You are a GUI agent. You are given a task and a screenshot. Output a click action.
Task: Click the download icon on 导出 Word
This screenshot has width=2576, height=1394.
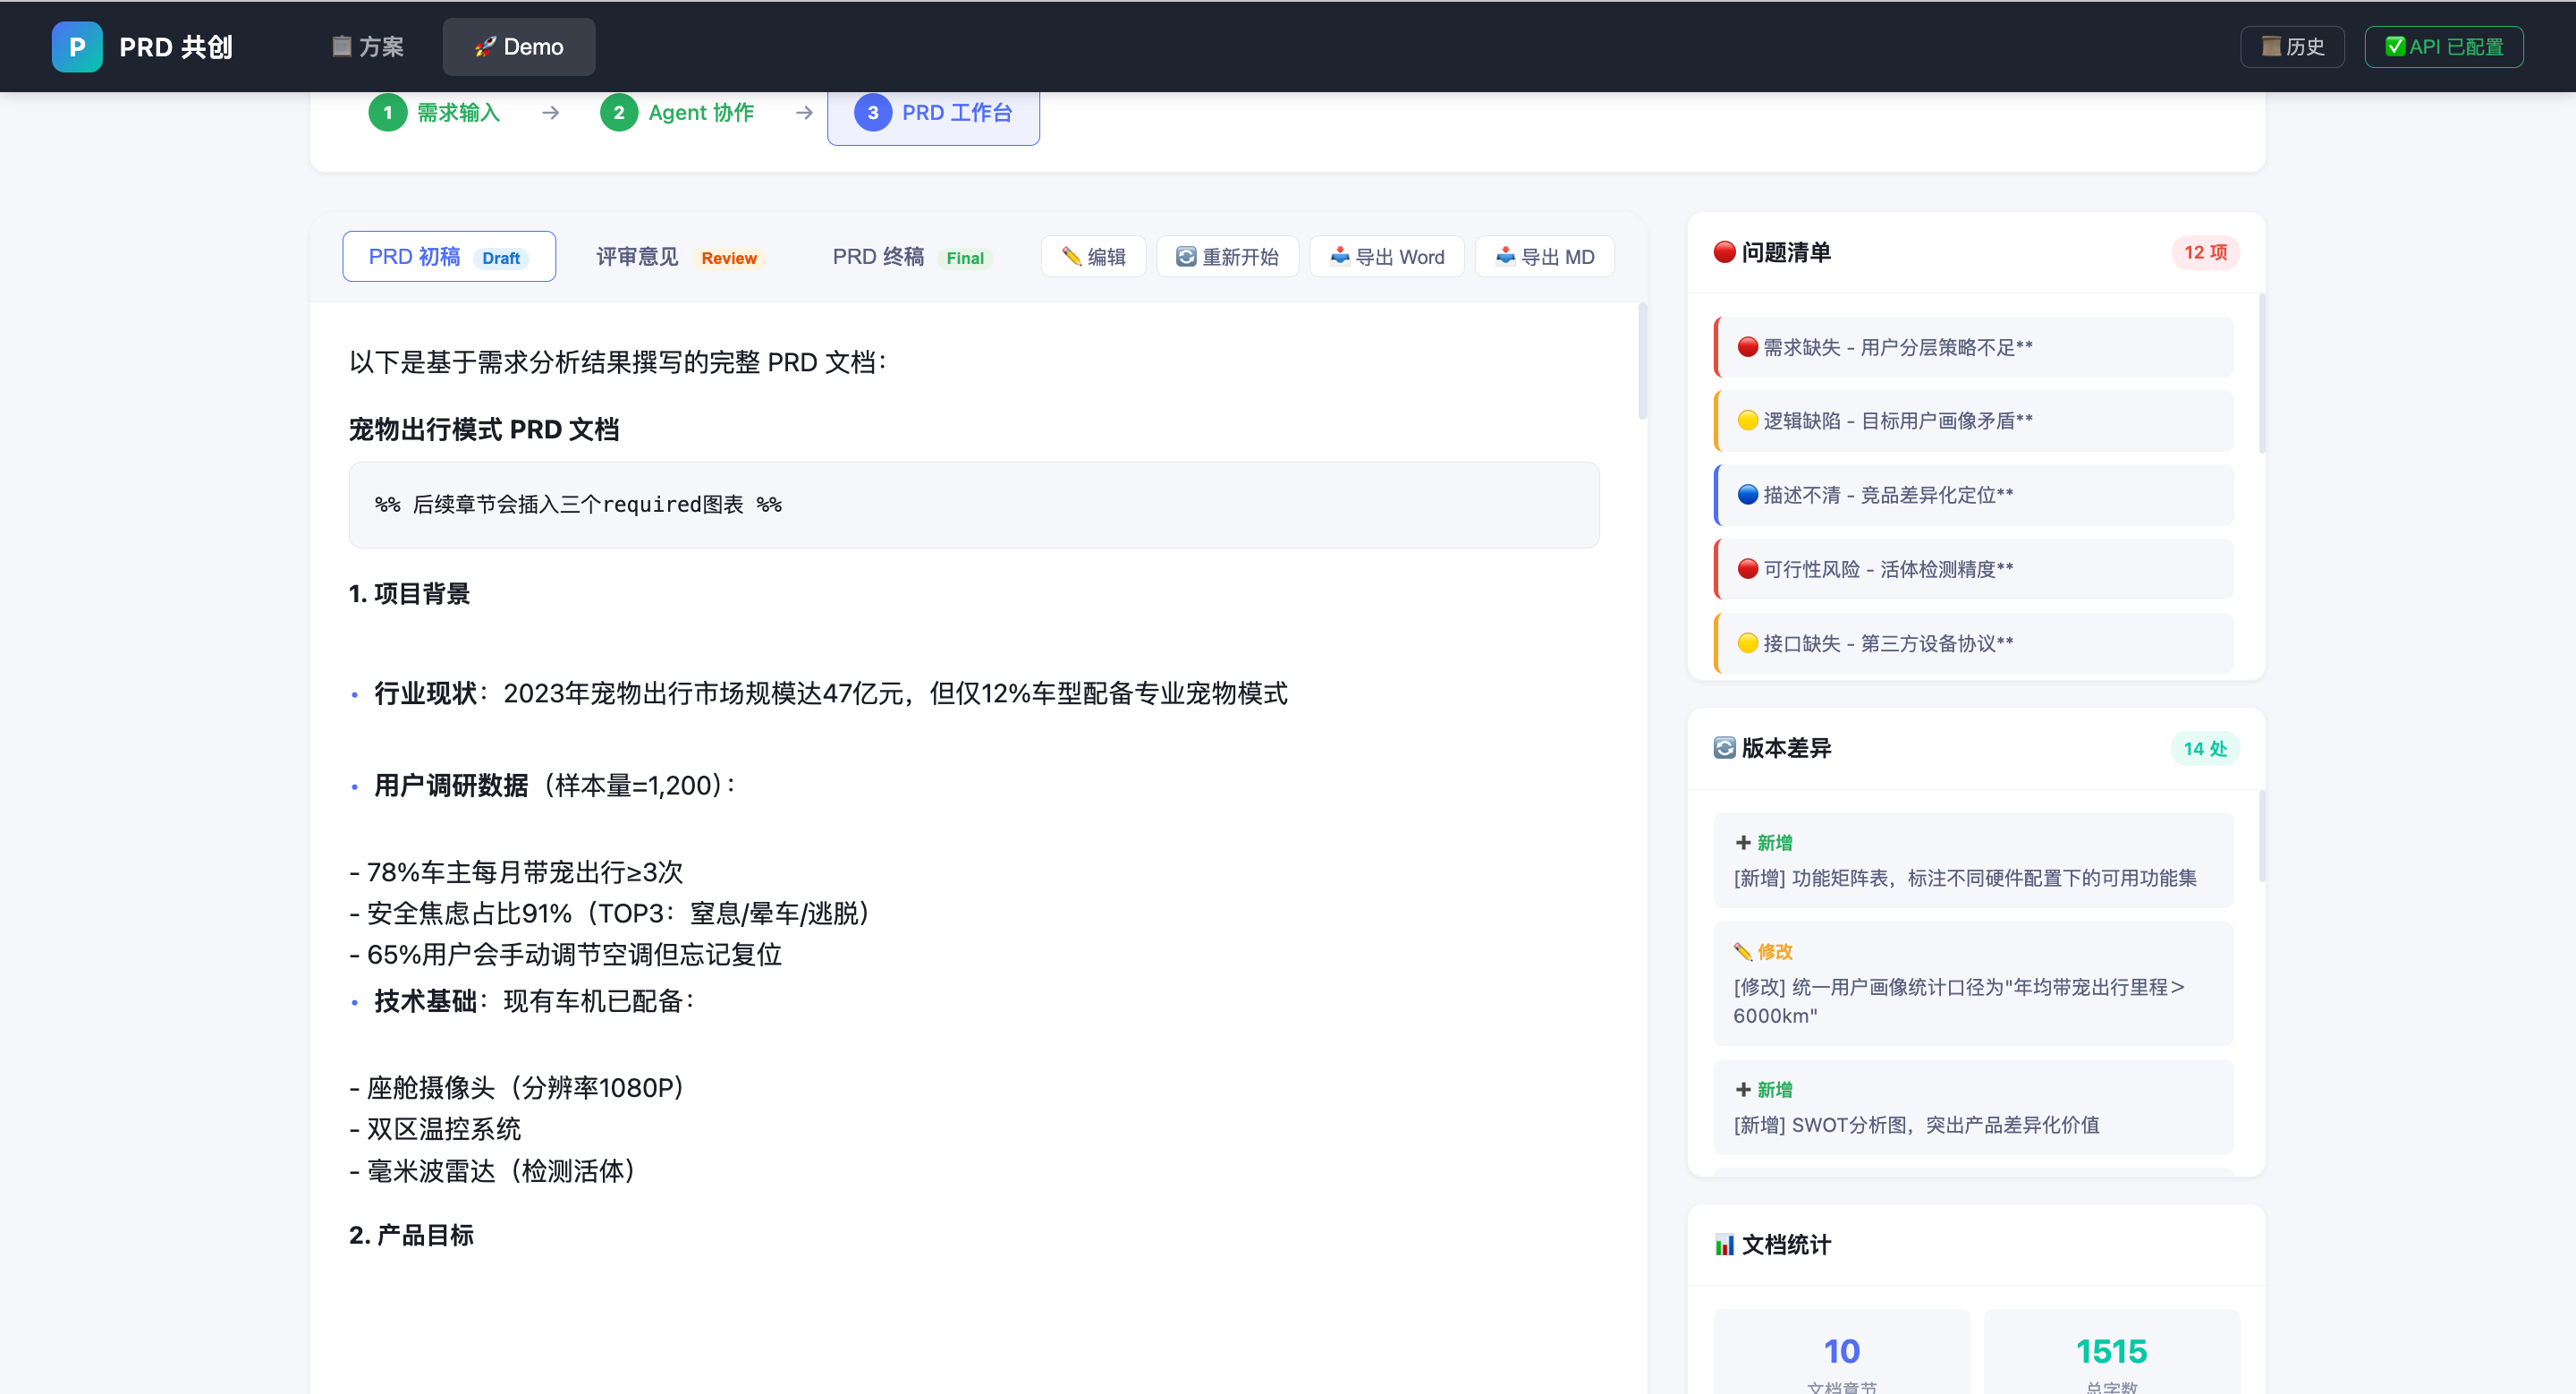[1340, 257]
